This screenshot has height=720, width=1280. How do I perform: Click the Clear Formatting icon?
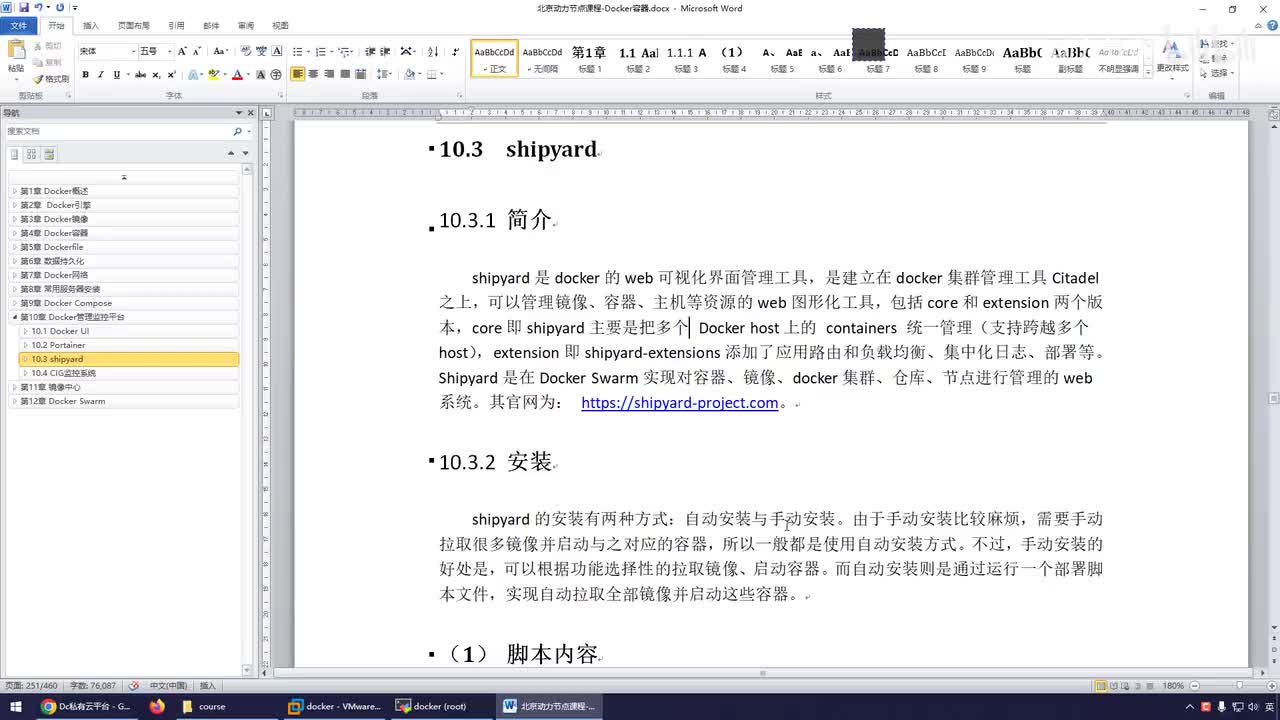pyautogui.click(x=245, y=51)
